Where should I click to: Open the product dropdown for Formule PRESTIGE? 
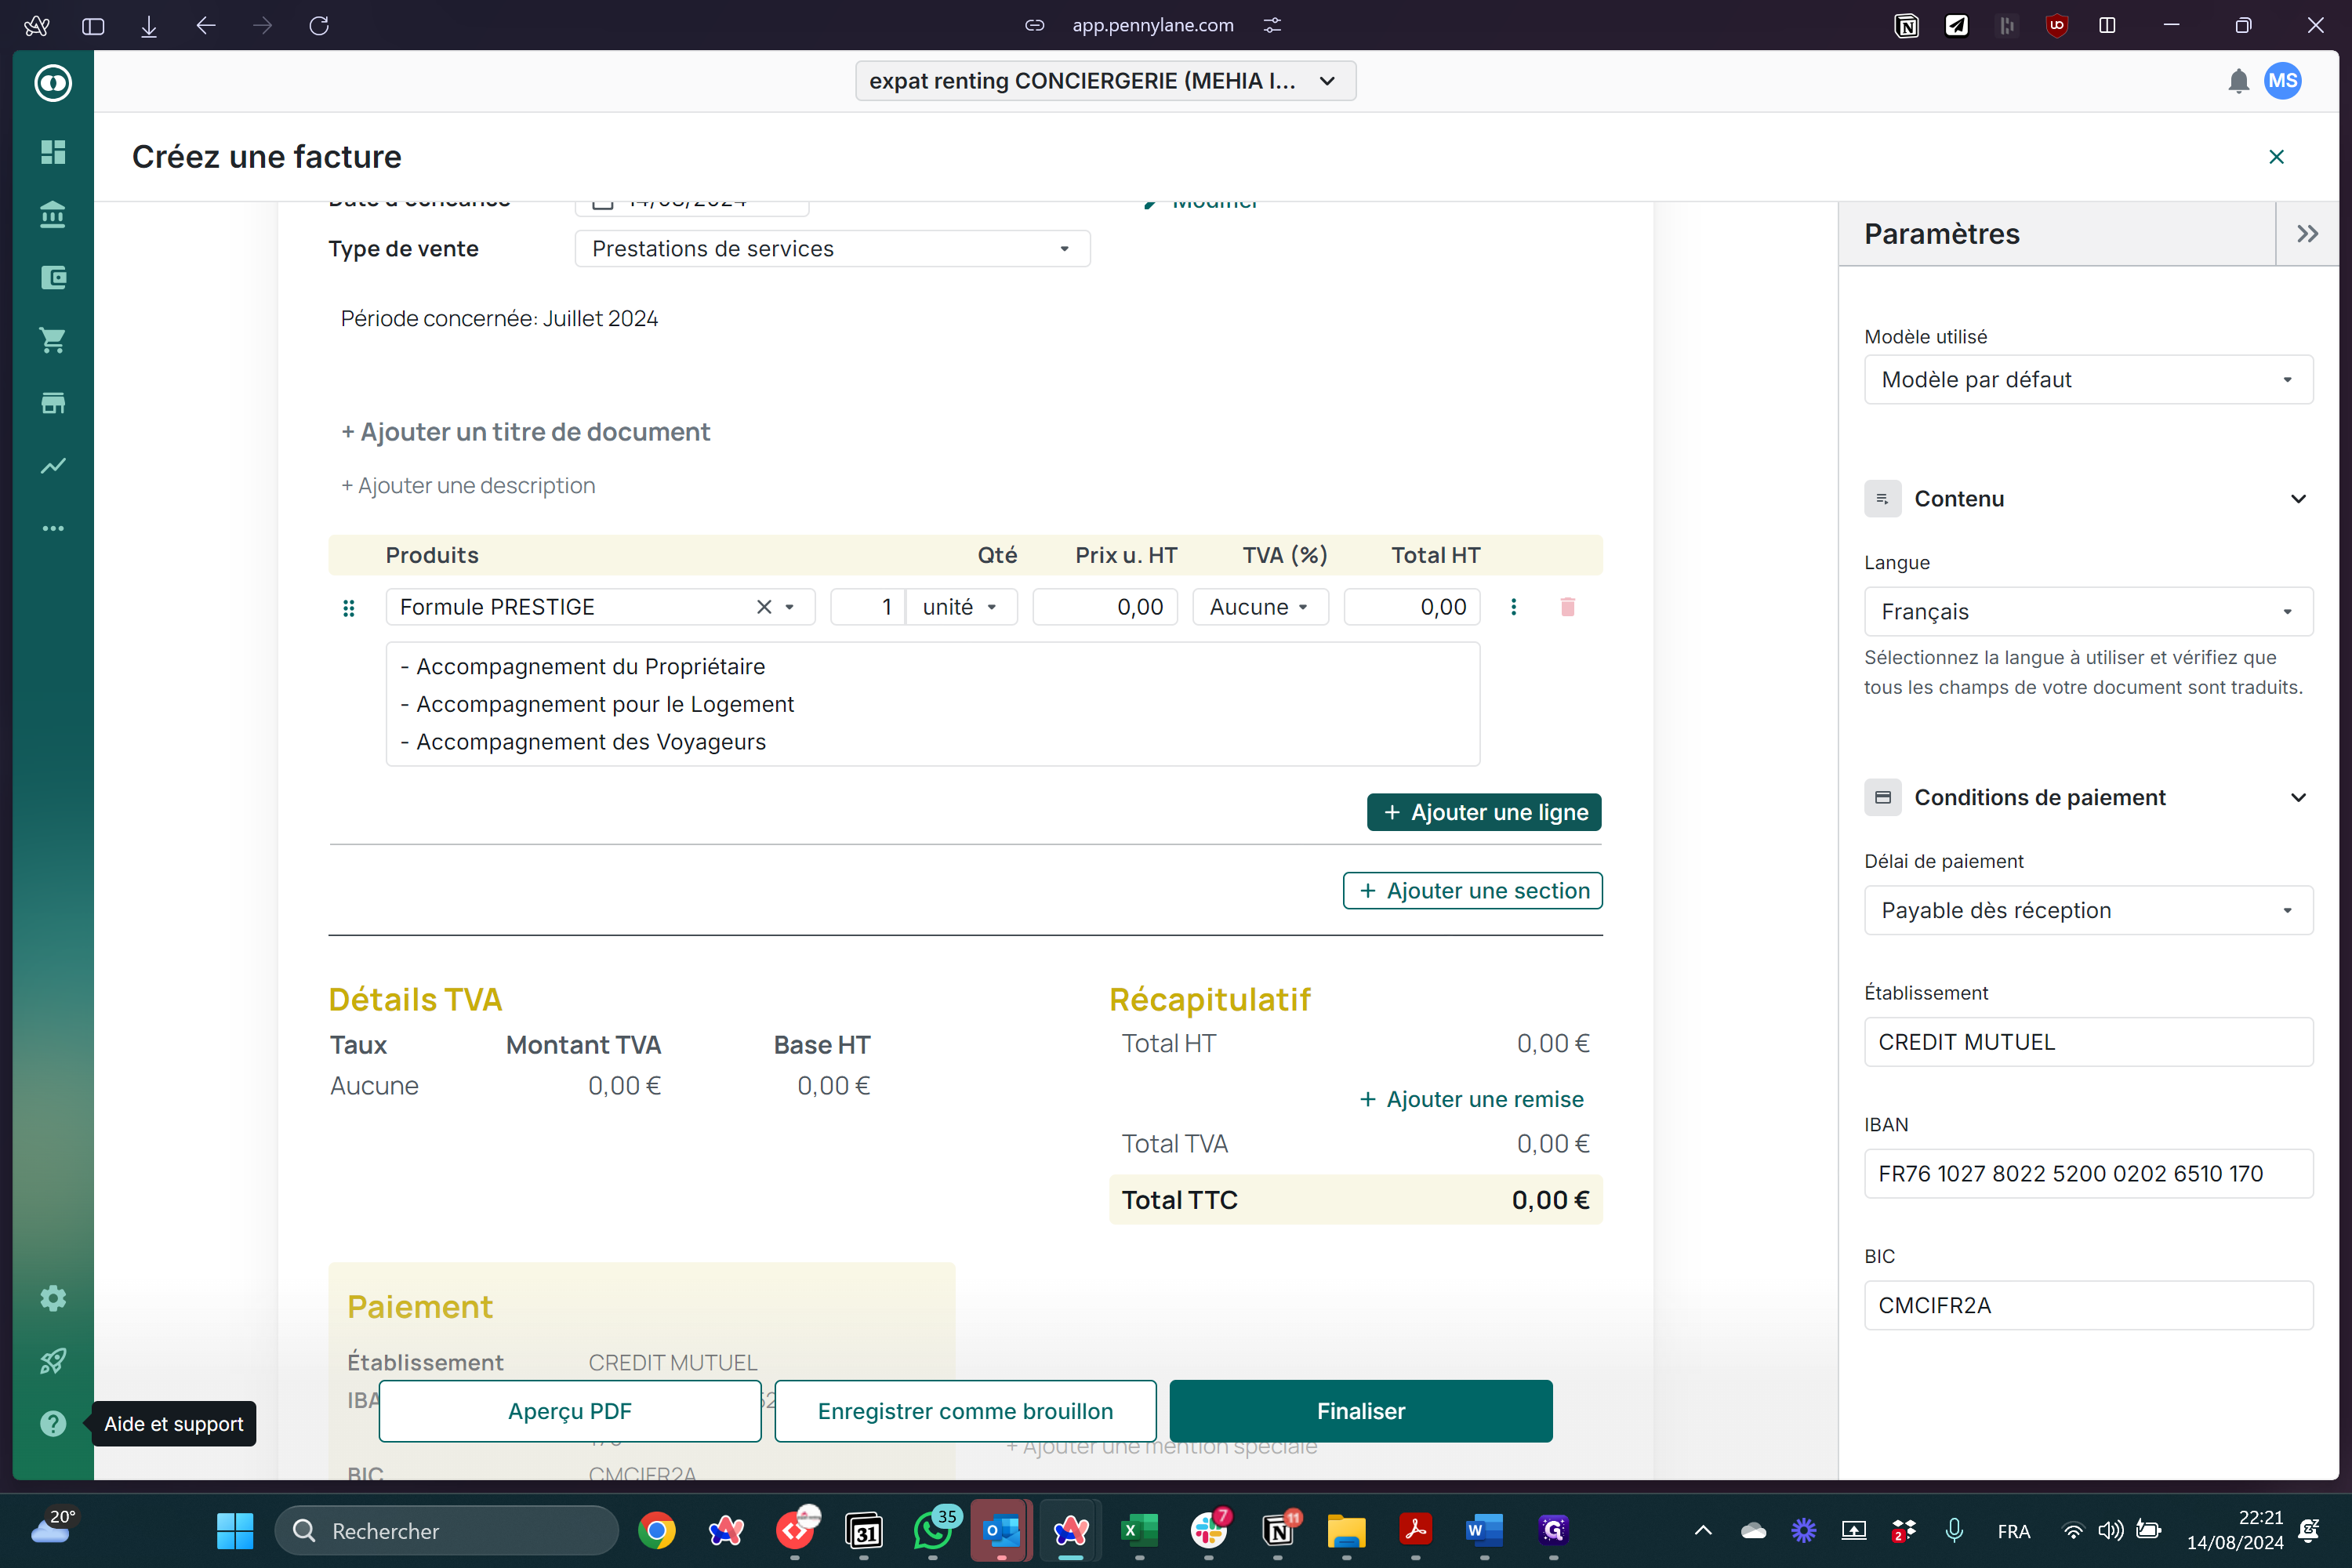(789, 607)
